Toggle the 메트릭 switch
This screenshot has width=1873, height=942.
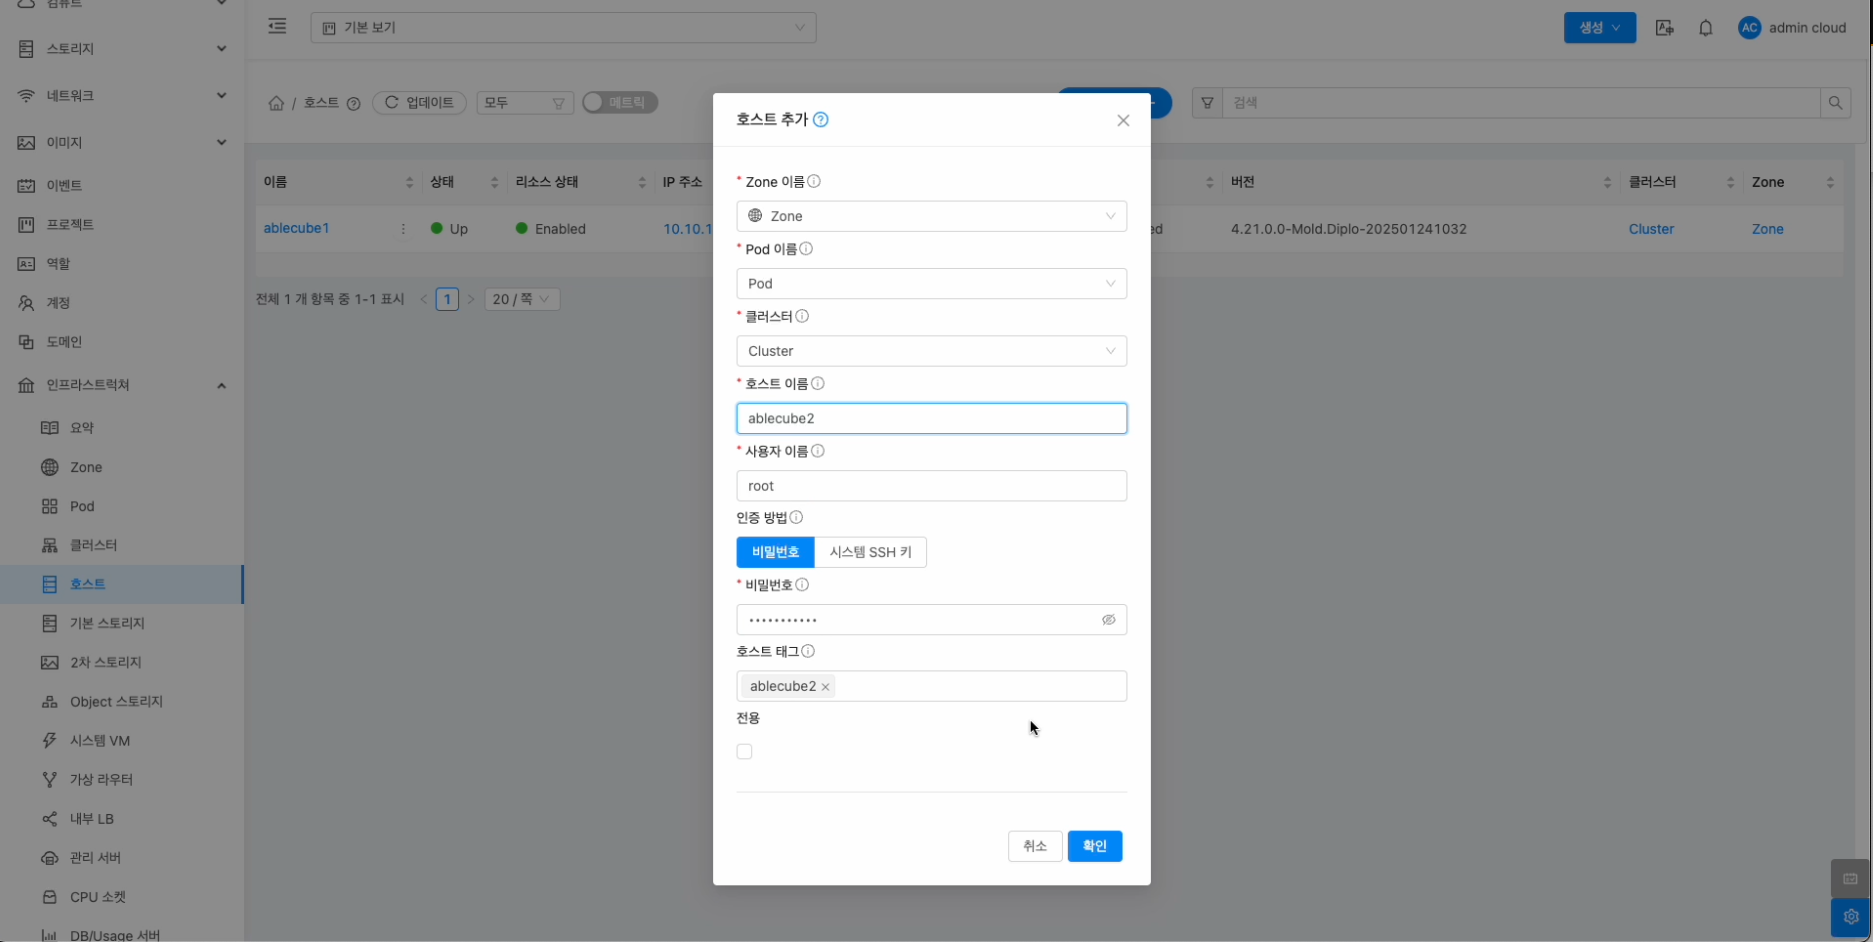coord(620,103)
